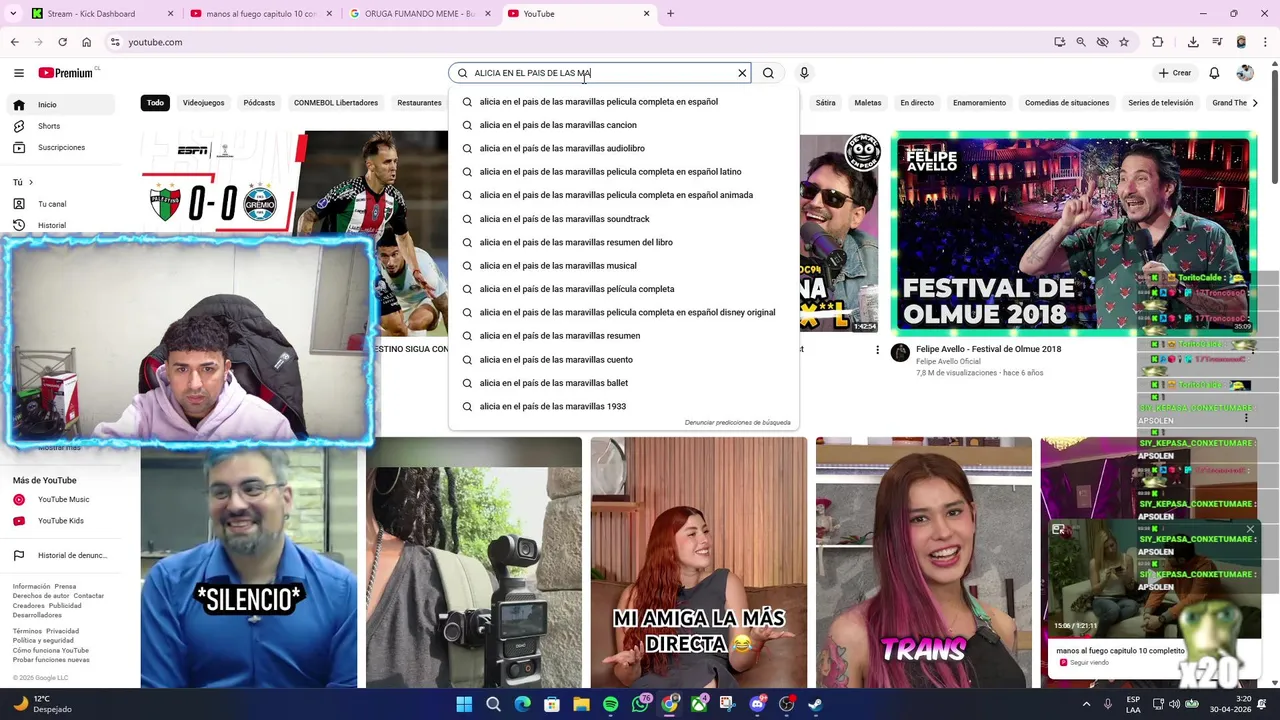Screen dimensions: 1280x720
Task: Select the Restaurantes filter chip
Action: click(419, 103)
